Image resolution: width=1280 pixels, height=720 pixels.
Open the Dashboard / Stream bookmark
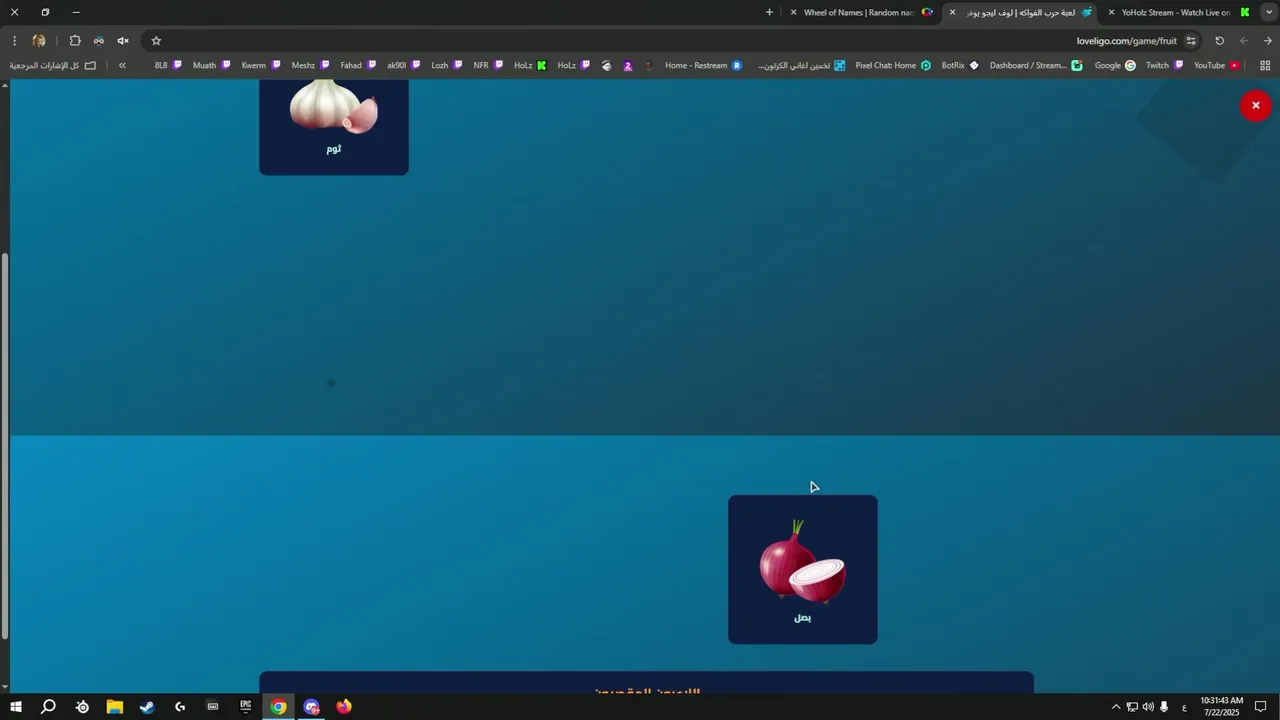(x=1036, y=65)
